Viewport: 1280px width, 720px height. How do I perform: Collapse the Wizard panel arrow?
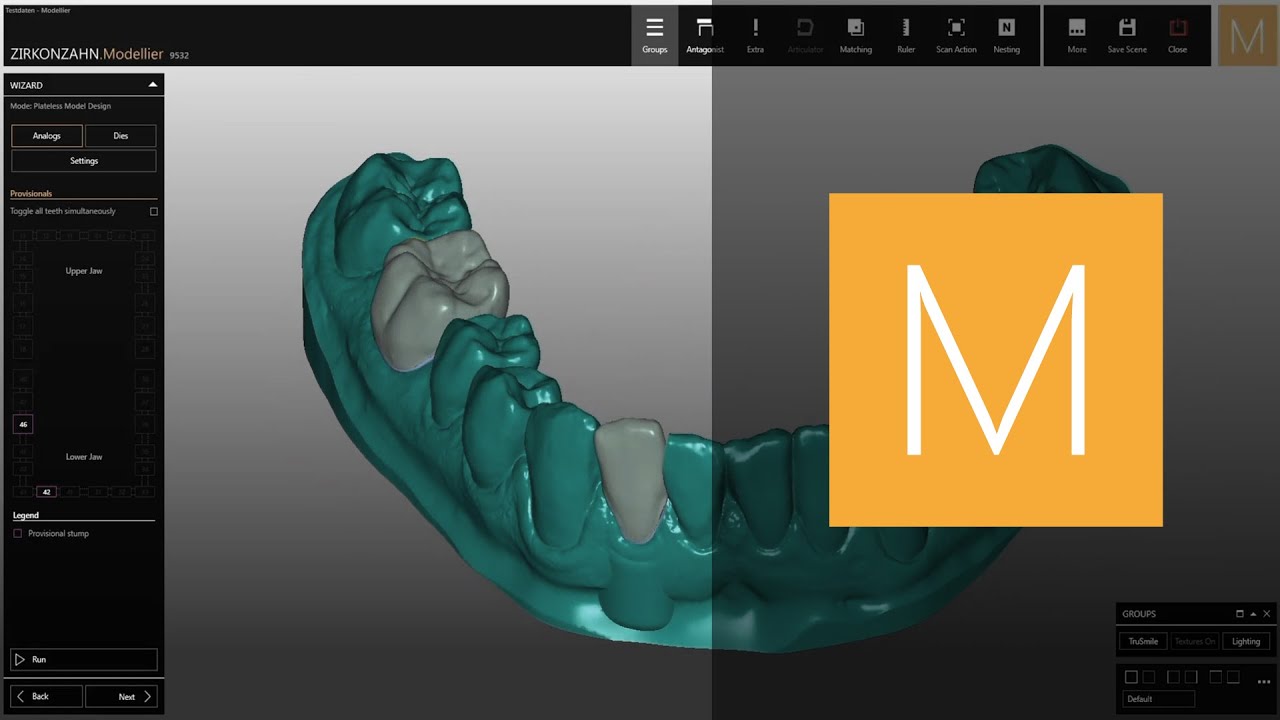point(152,85)
